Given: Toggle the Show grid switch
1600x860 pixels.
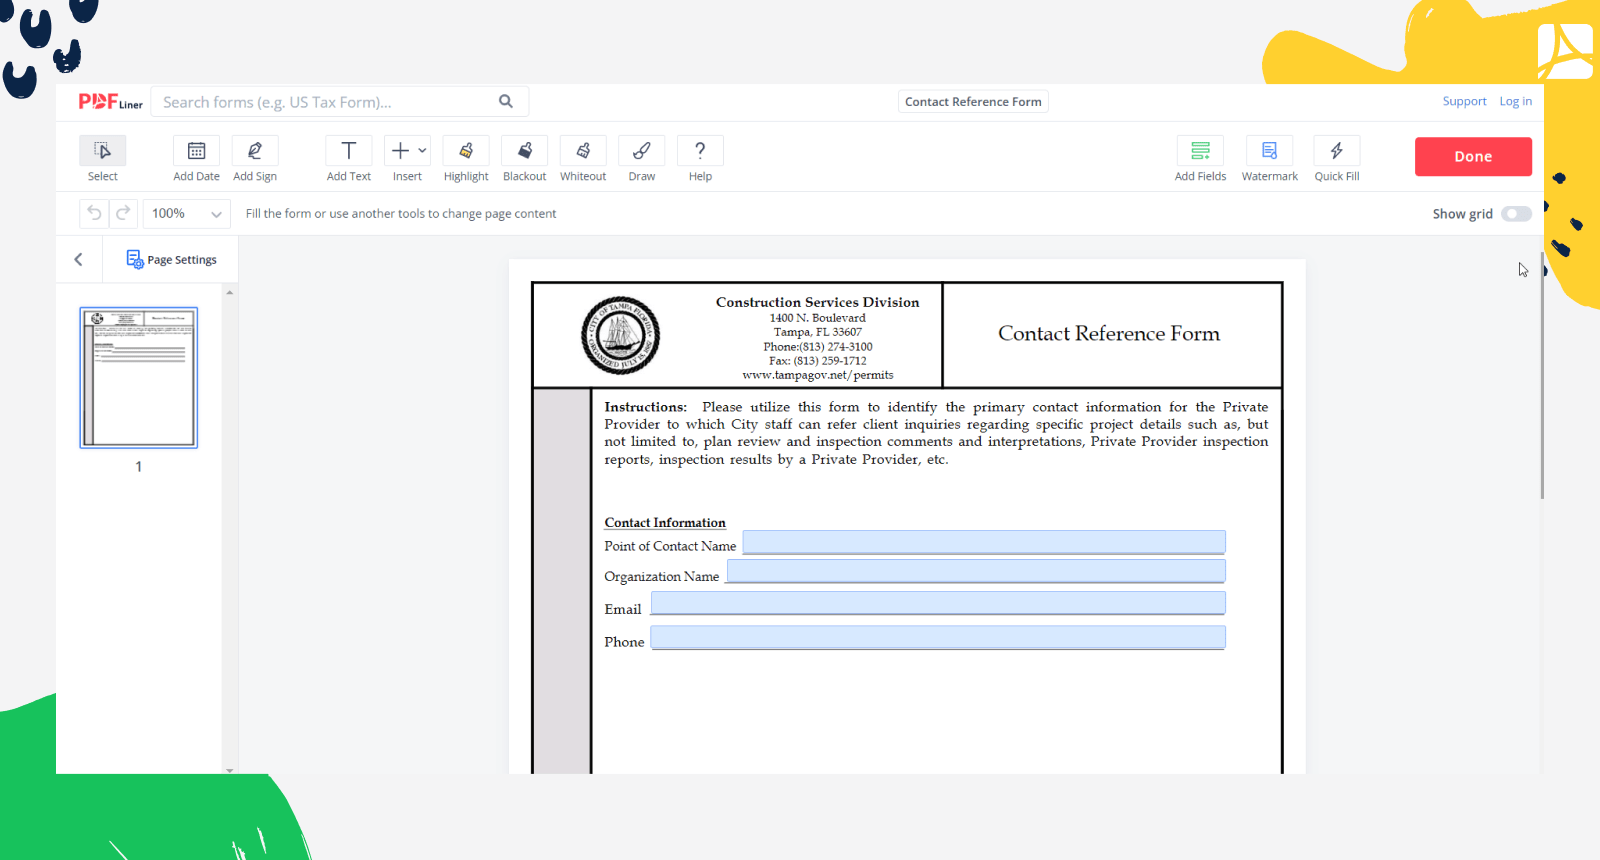Looking at the screenshot, I should [1516, 214].
